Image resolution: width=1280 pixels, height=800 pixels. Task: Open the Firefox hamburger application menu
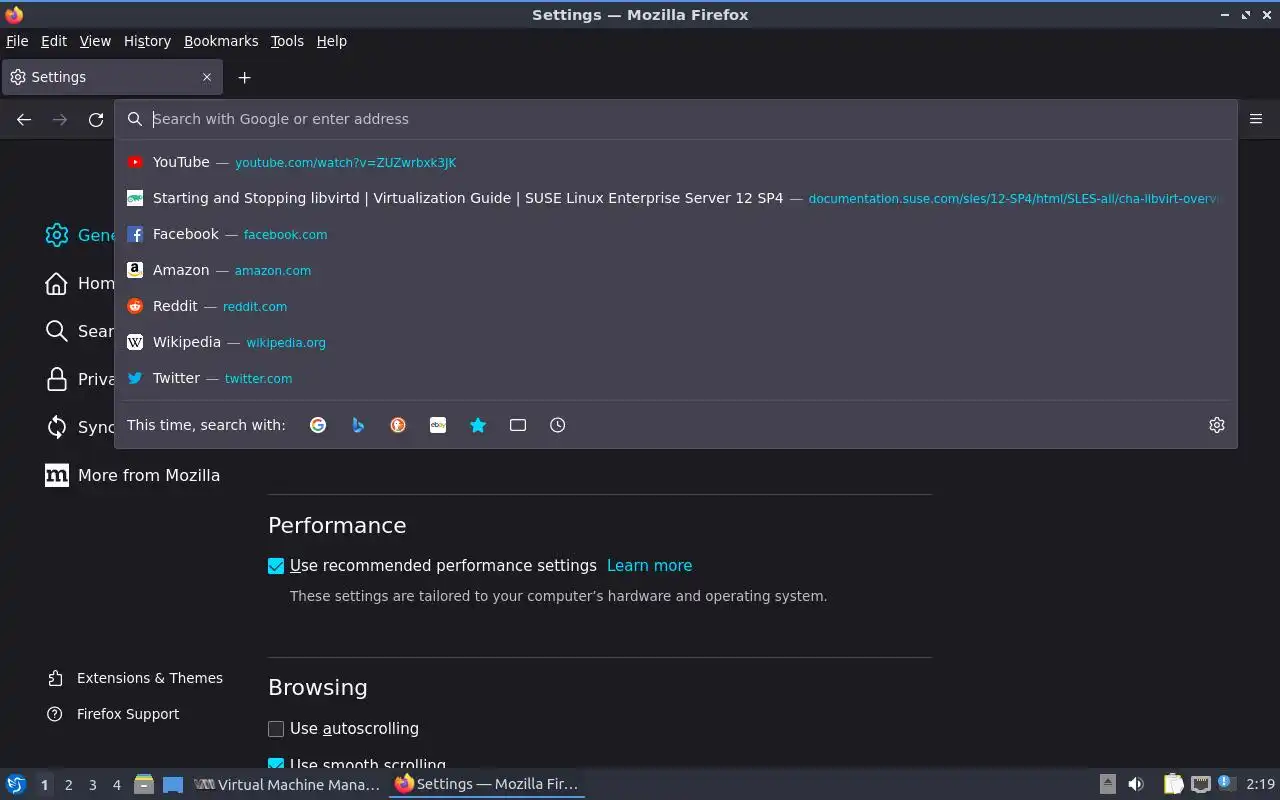[x=1256, y=119]
